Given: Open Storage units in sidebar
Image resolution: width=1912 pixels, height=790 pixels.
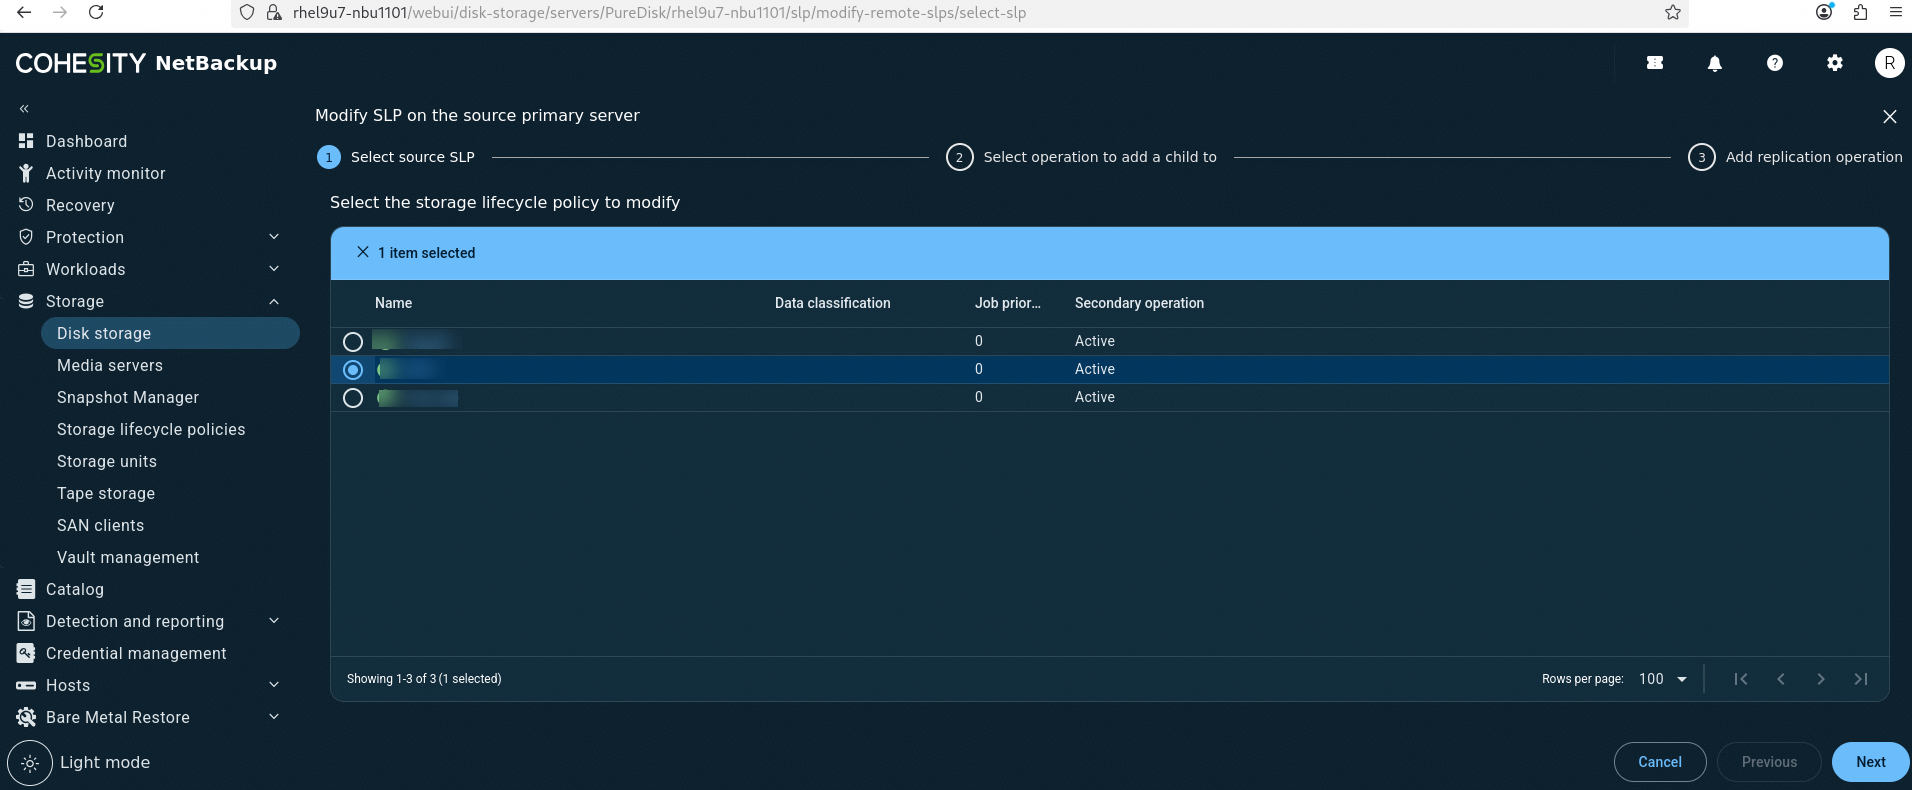Looking at the screenshot, I should (107, 461).
